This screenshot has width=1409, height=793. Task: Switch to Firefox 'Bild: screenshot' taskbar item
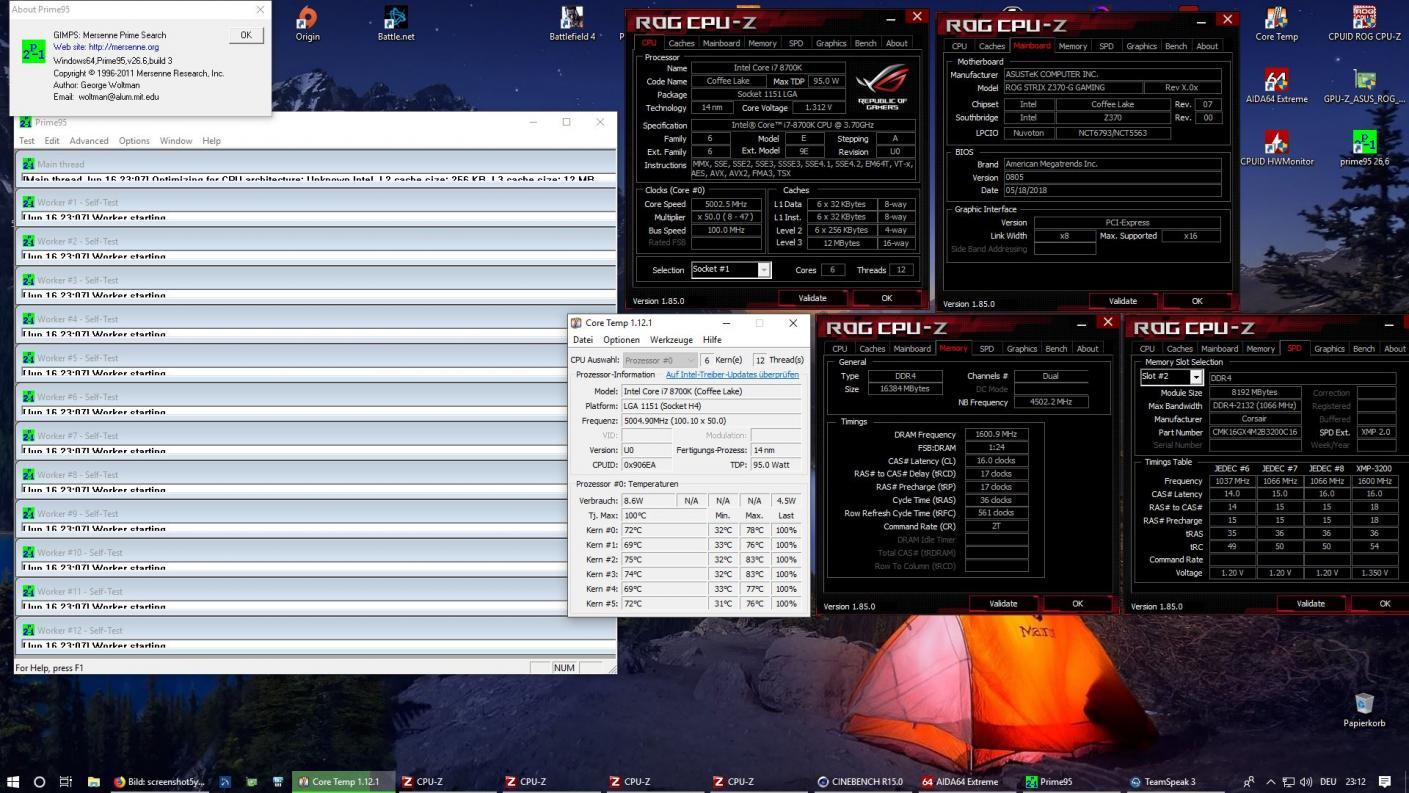[x=159, y=782]
